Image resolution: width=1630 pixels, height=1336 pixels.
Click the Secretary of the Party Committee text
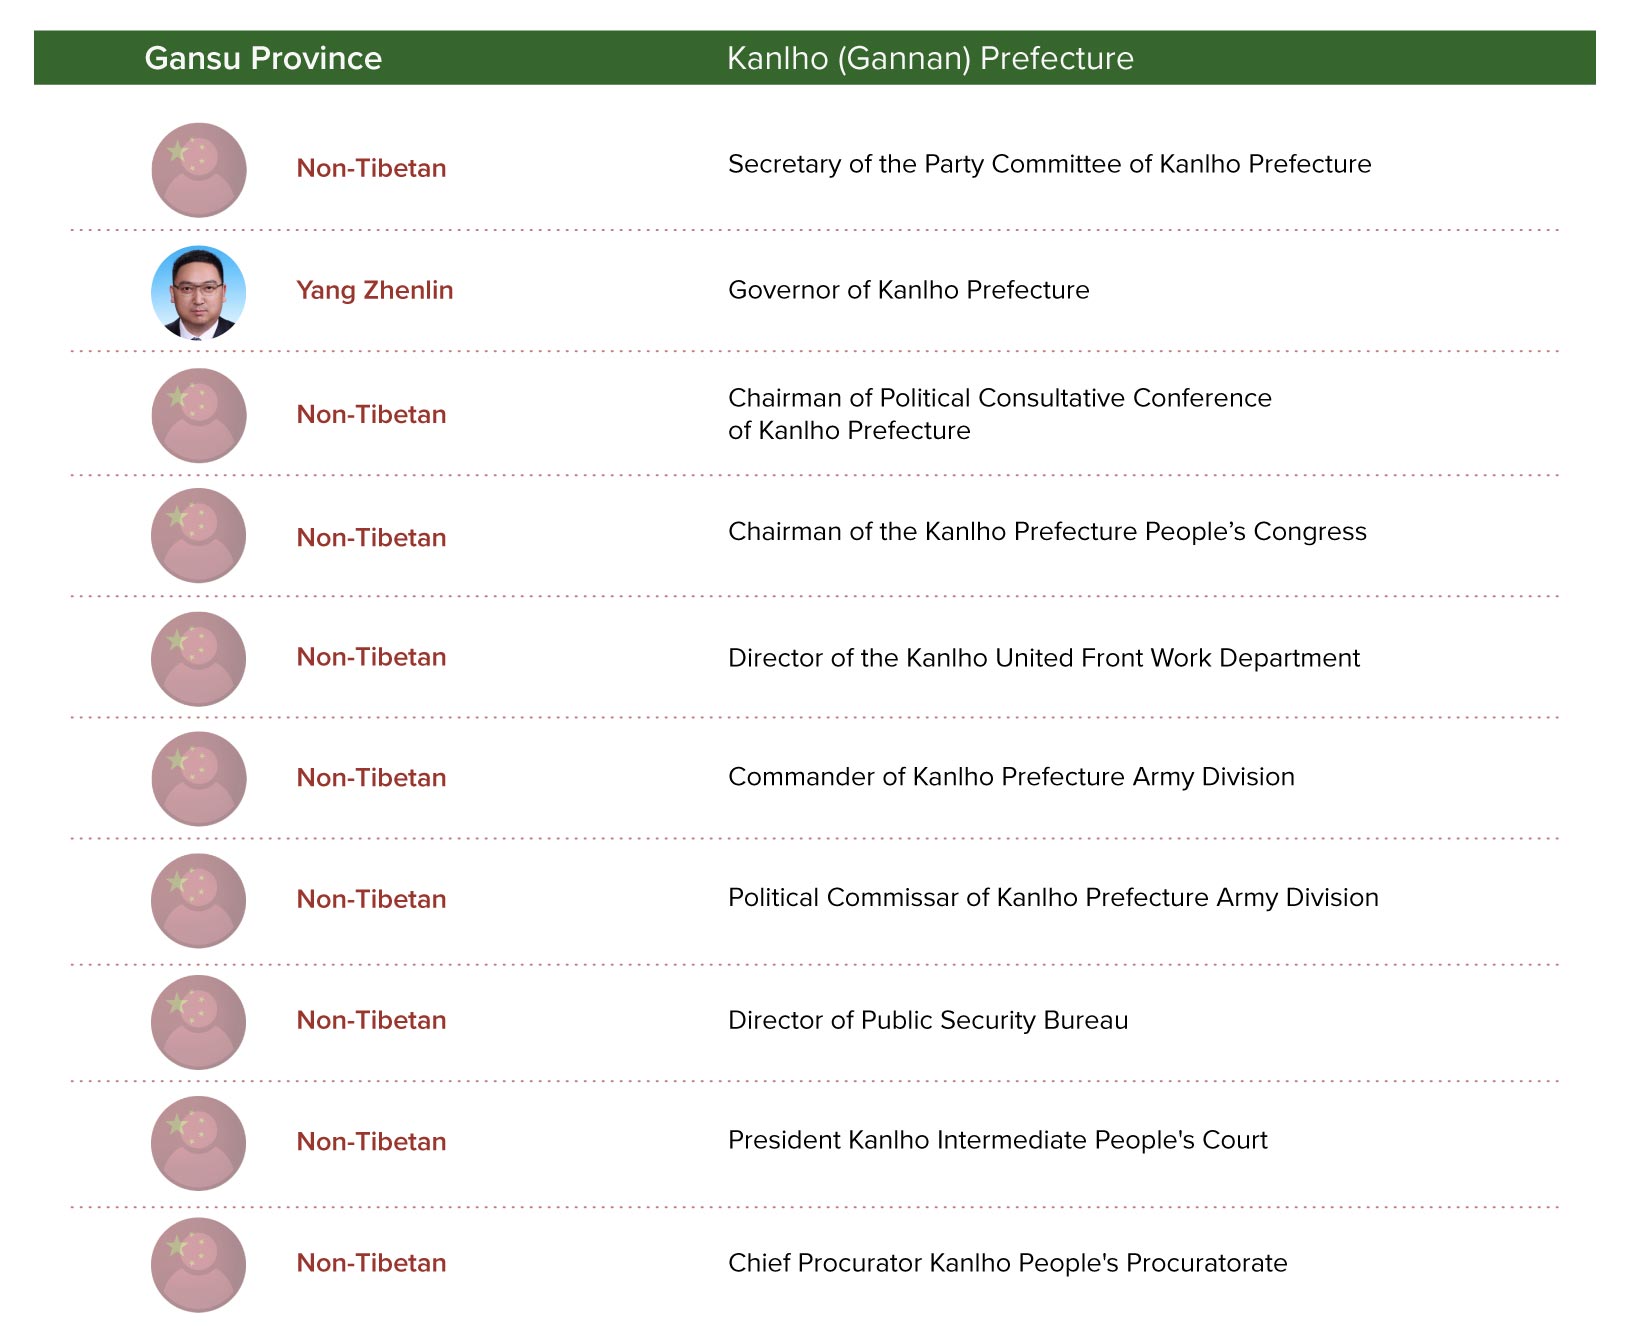pos(1050,164)
